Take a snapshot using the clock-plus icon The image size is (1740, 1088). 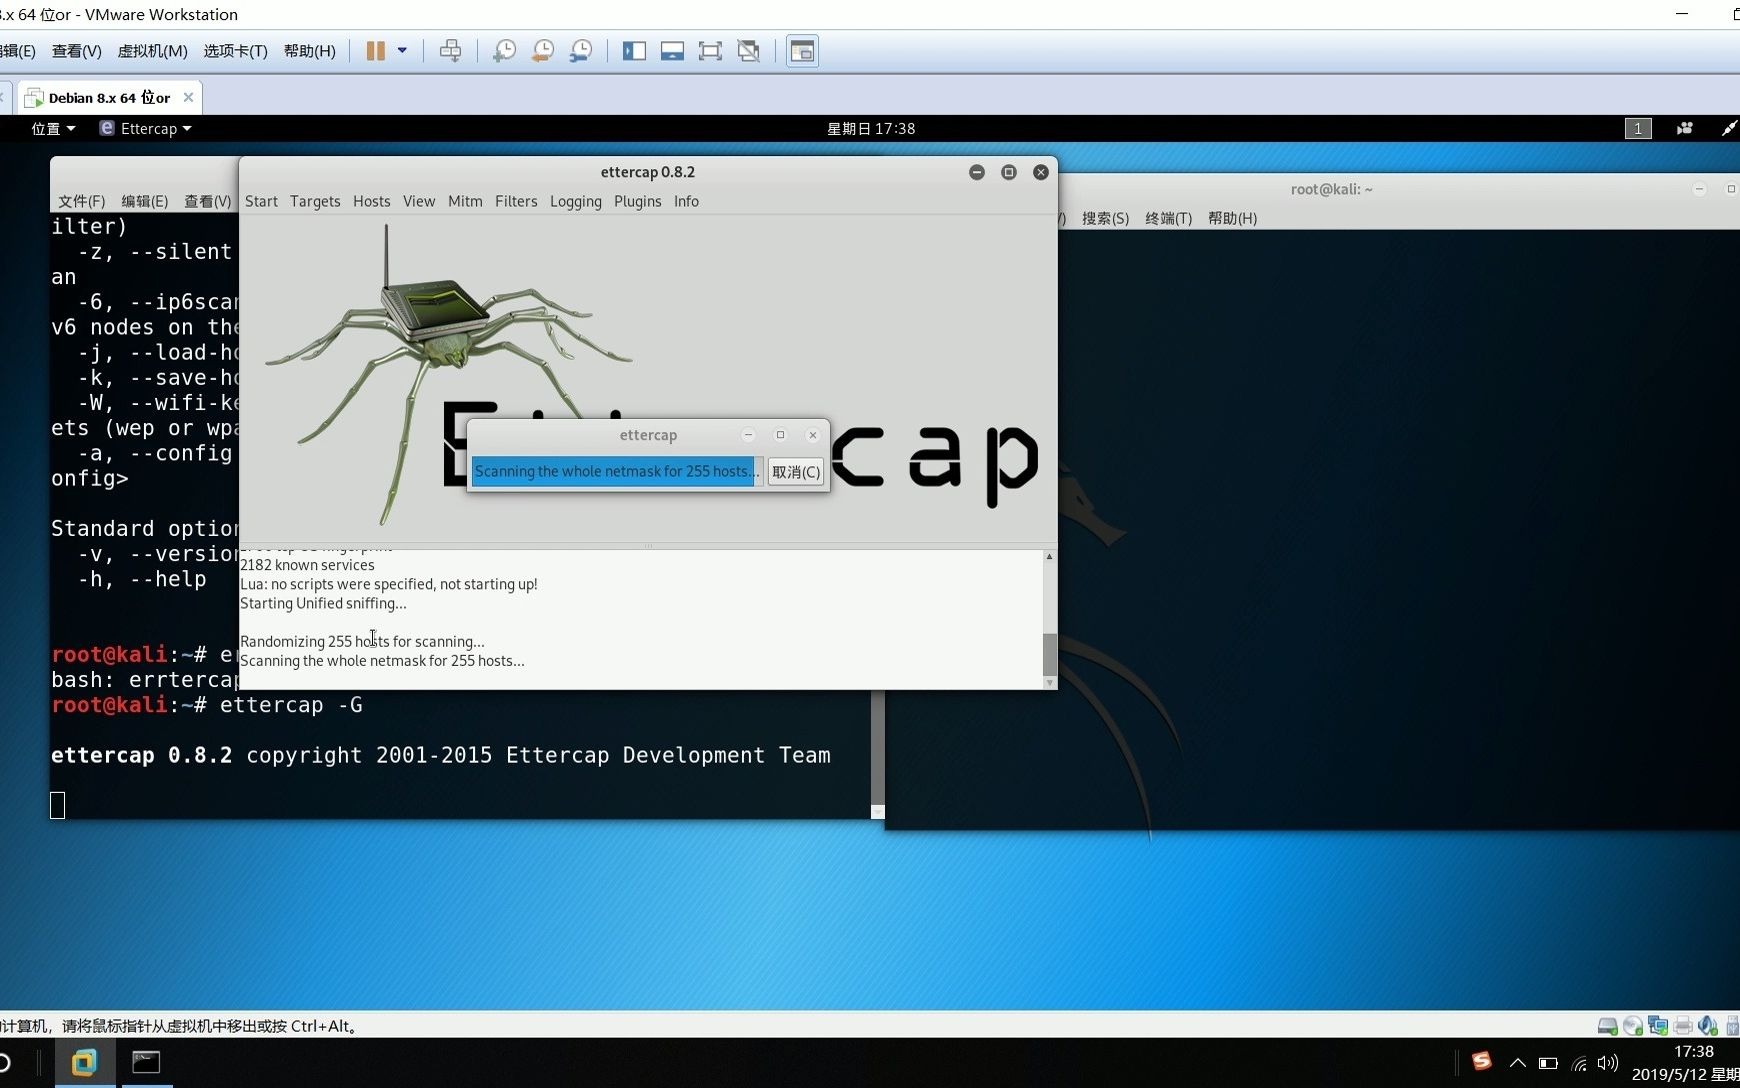coord(505,51)
